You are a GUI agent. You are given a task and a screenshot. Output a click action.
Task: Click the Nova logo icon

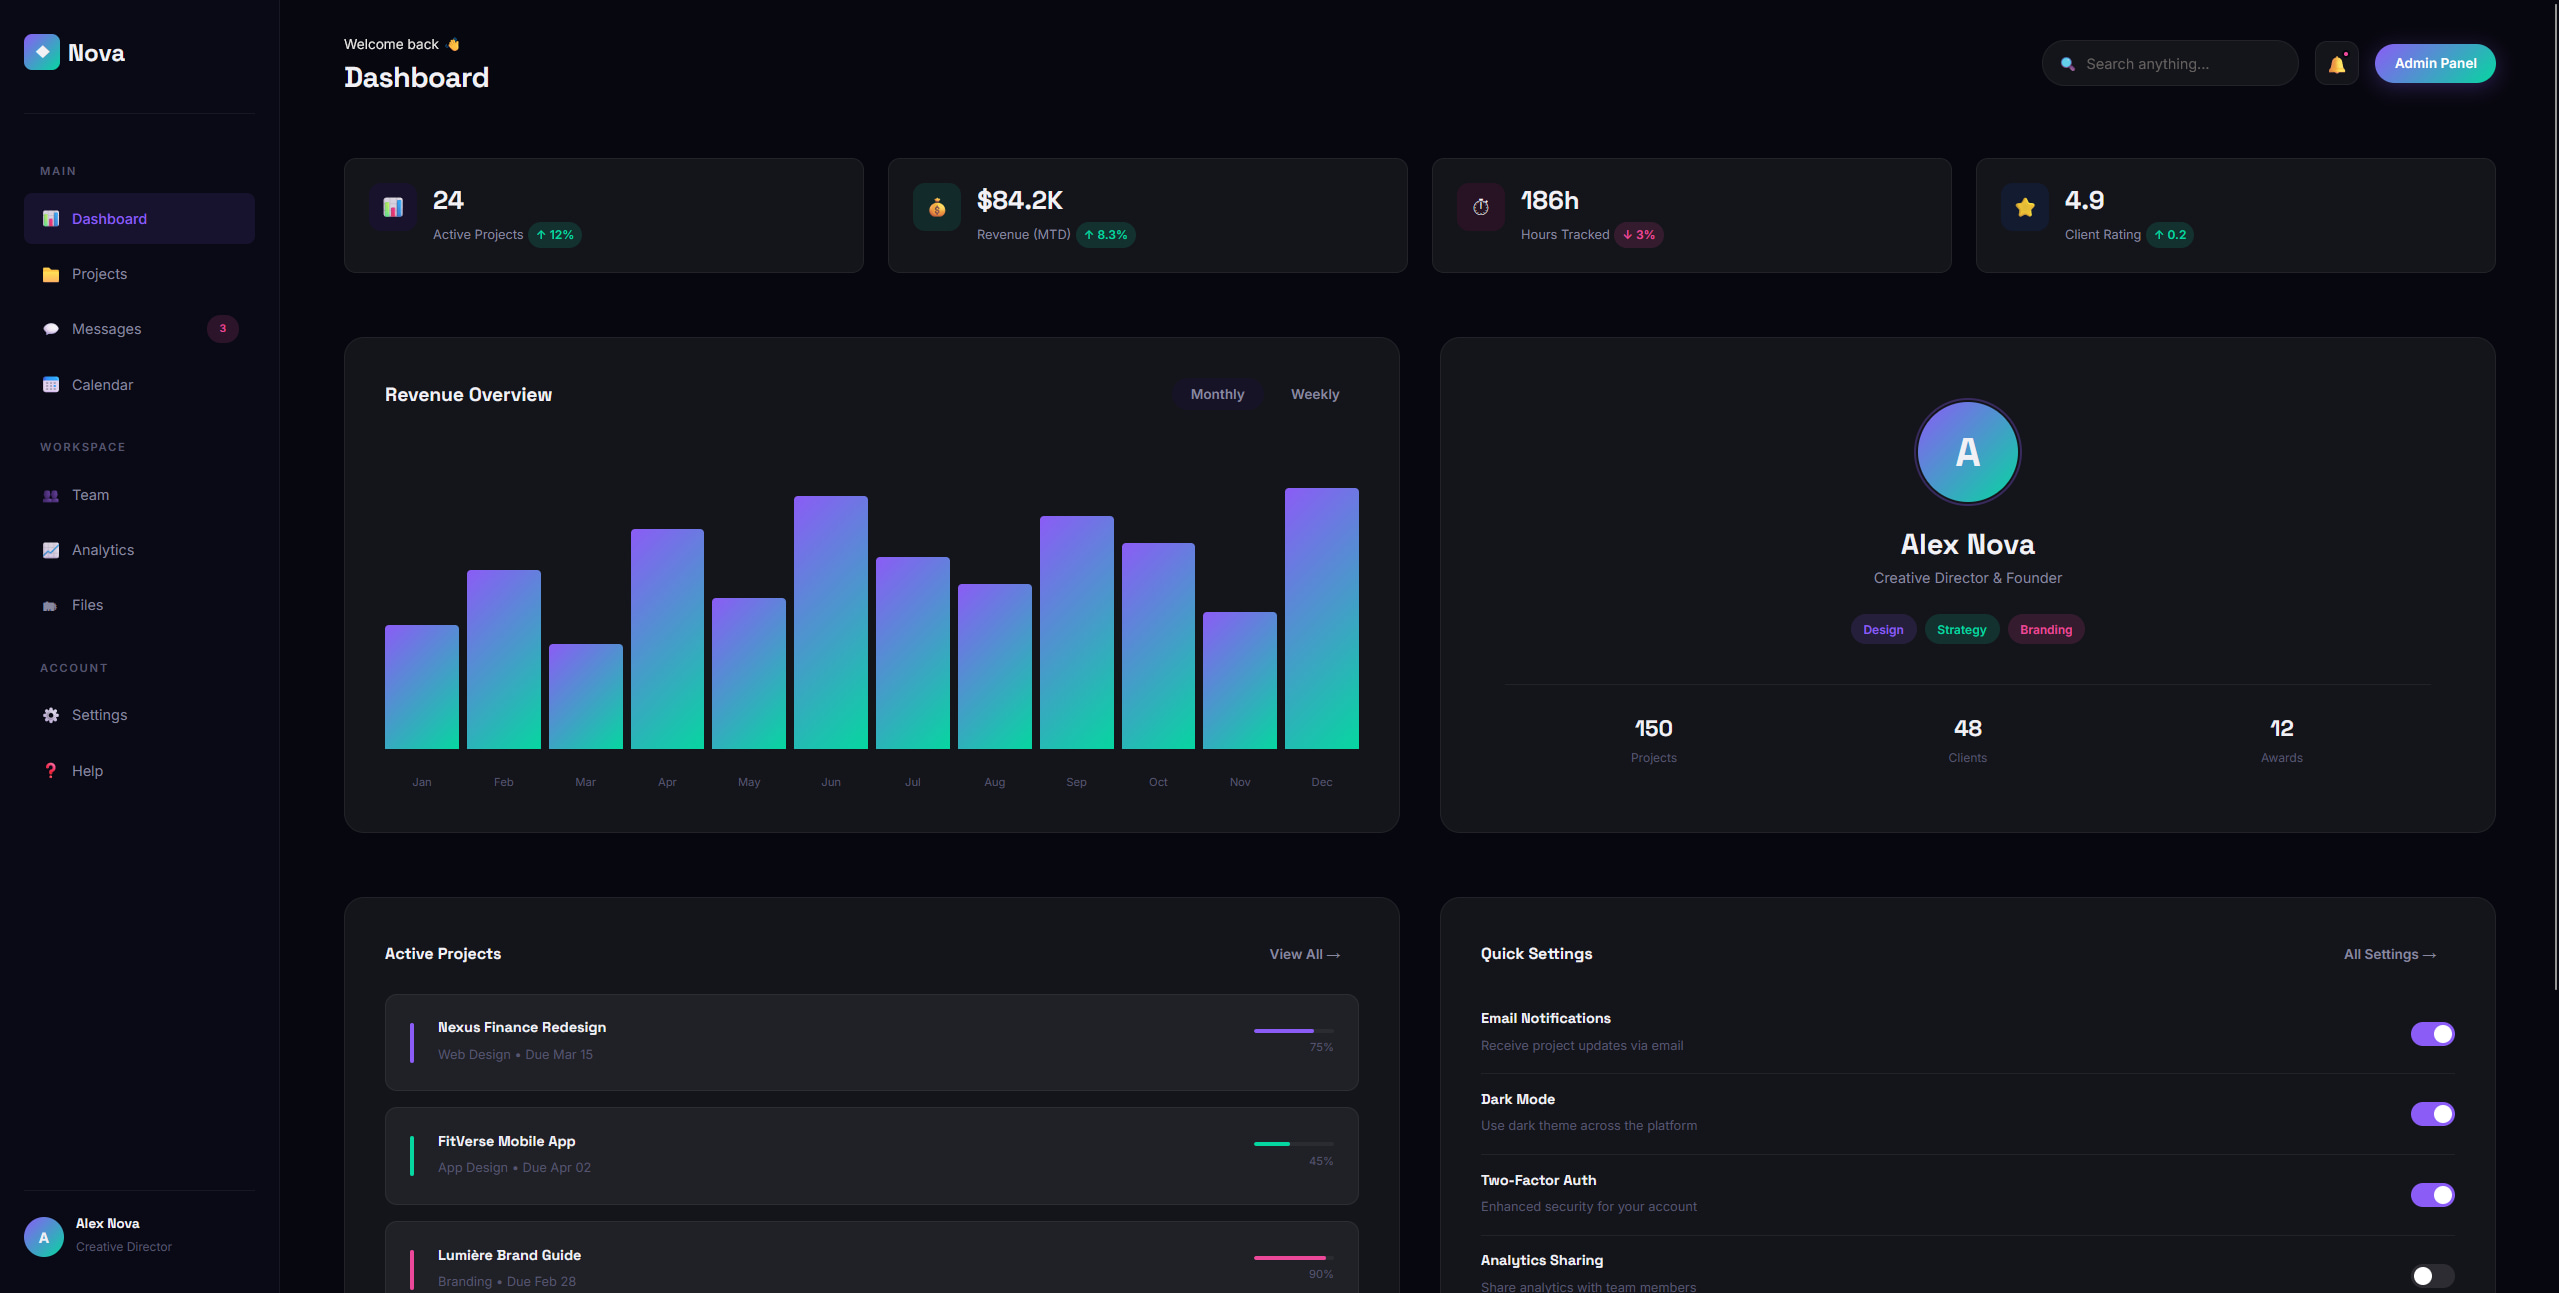point(42,52)
